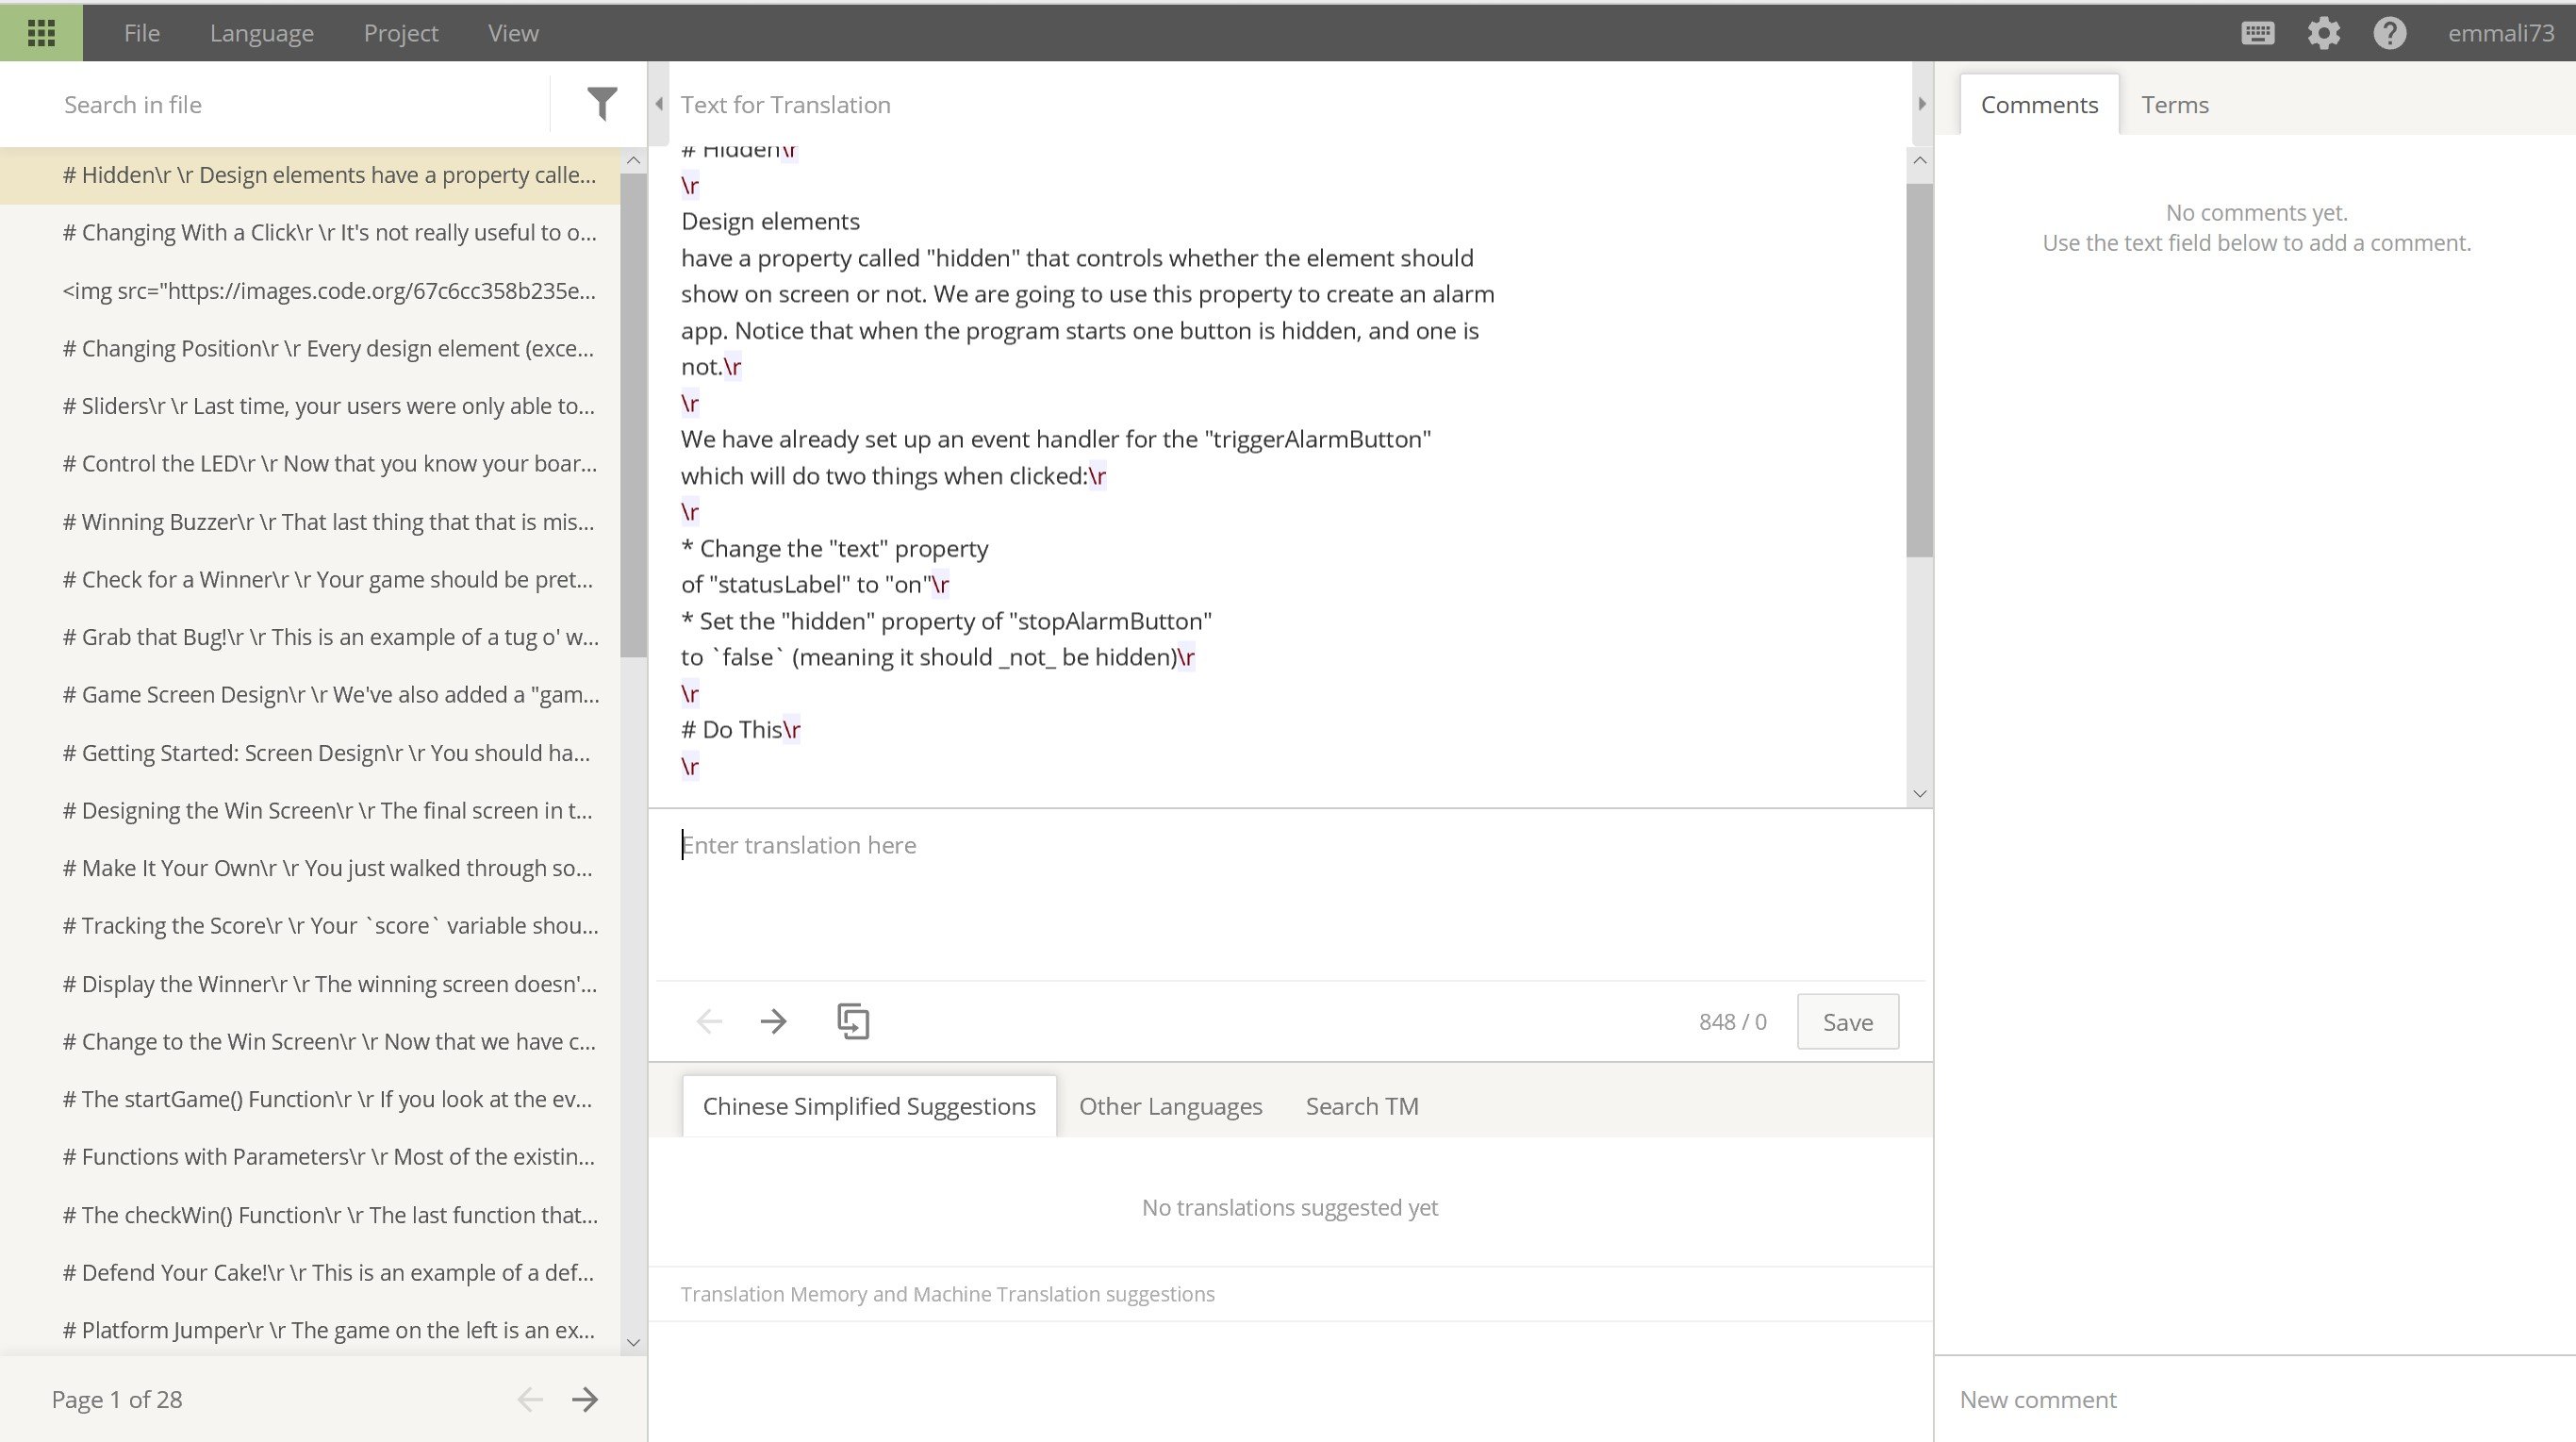The height and width of the screenshot is (1442, 2576).
Task: Copy source text into translation icon
Action: [x=853, y=1021]
